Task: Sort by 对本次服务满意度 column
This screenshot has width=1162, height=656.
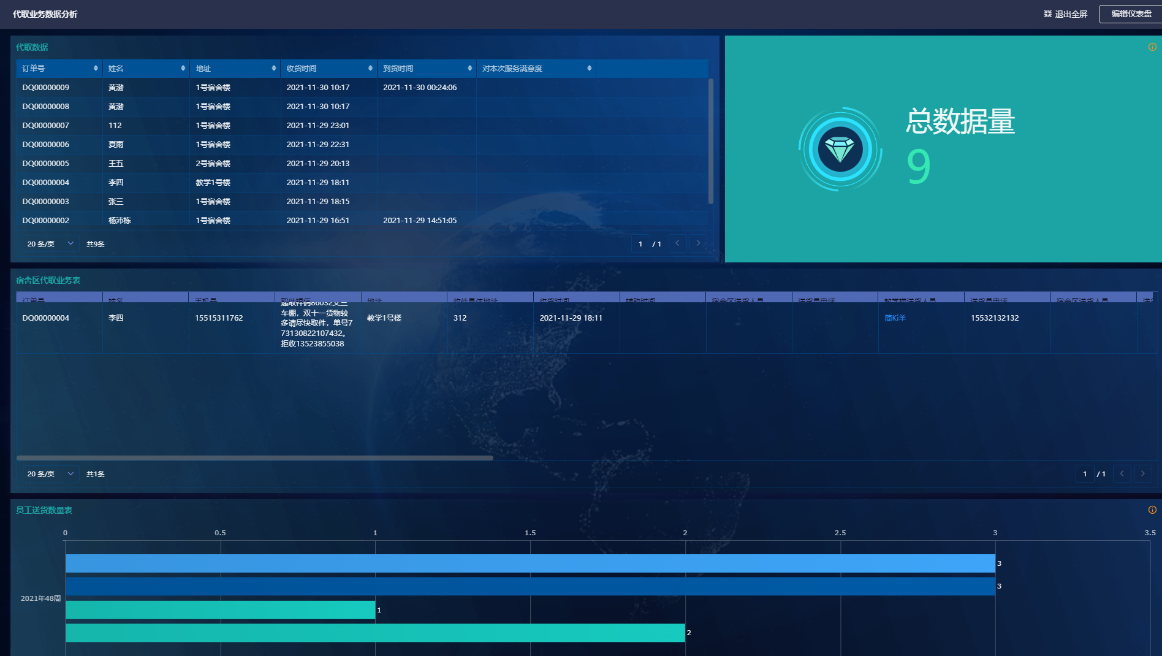Action: click(x=589, y=68)
